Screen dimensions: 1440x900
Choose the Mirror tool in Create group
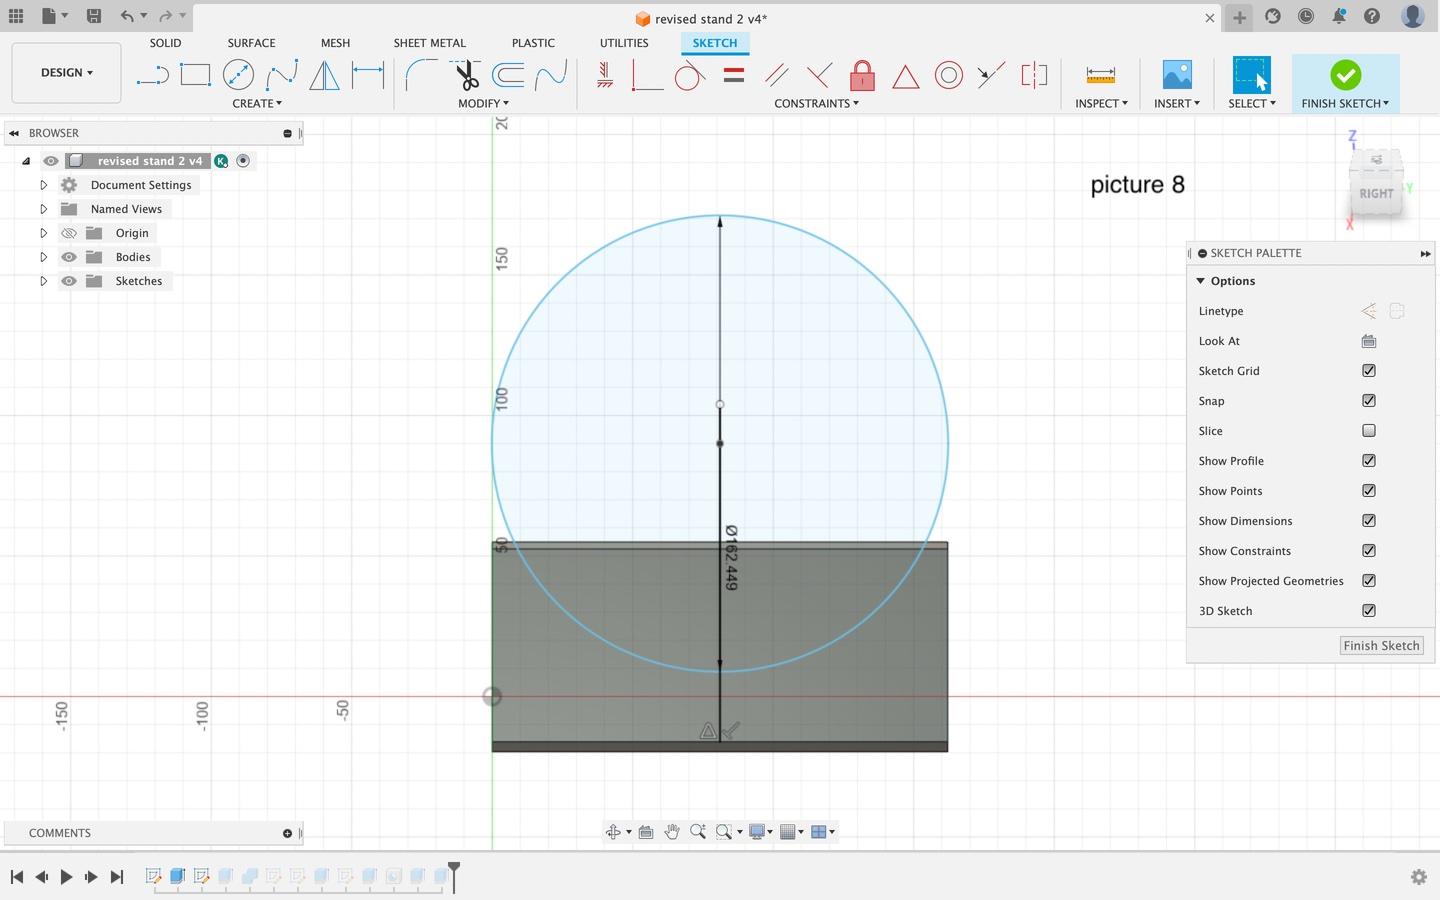click(x=324, y=75)
